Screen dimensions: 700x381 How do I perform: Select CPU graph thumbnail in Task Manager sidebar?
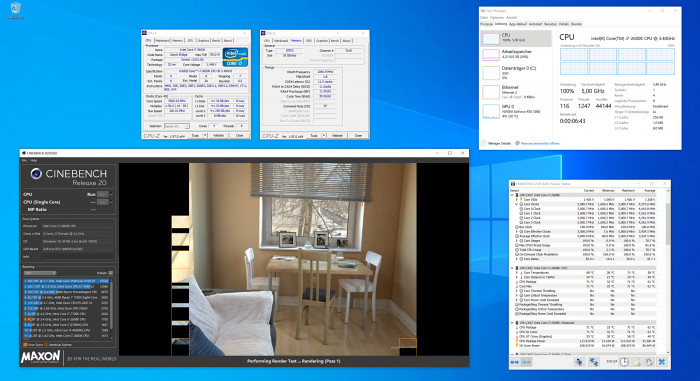[x=491, y=39]
